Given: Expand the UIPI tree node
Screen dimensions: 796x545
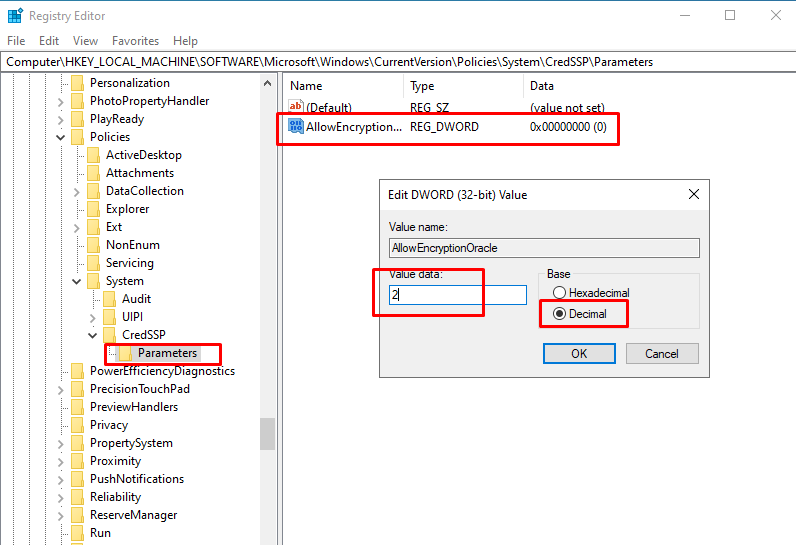Looking at the screenshot, I should point(92,318).
